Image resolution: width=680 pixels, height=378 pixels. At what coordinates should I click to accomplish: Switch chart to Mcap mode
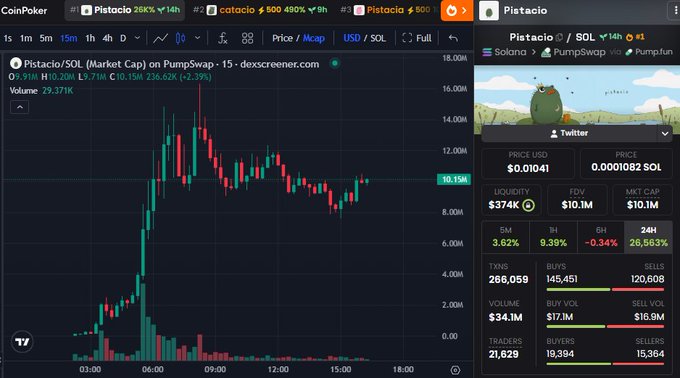[314, 39]
